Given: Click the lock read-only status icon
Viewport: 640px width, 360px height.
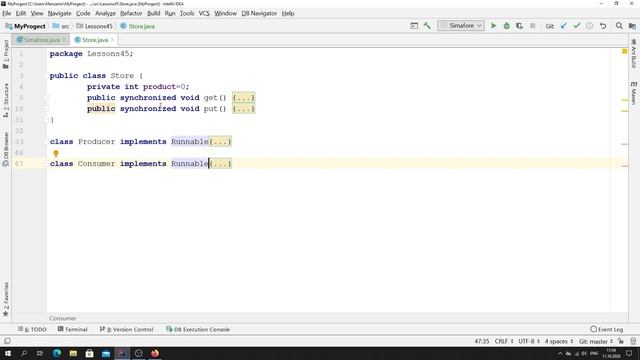Looking at the screenshot, I should [621, 341].
